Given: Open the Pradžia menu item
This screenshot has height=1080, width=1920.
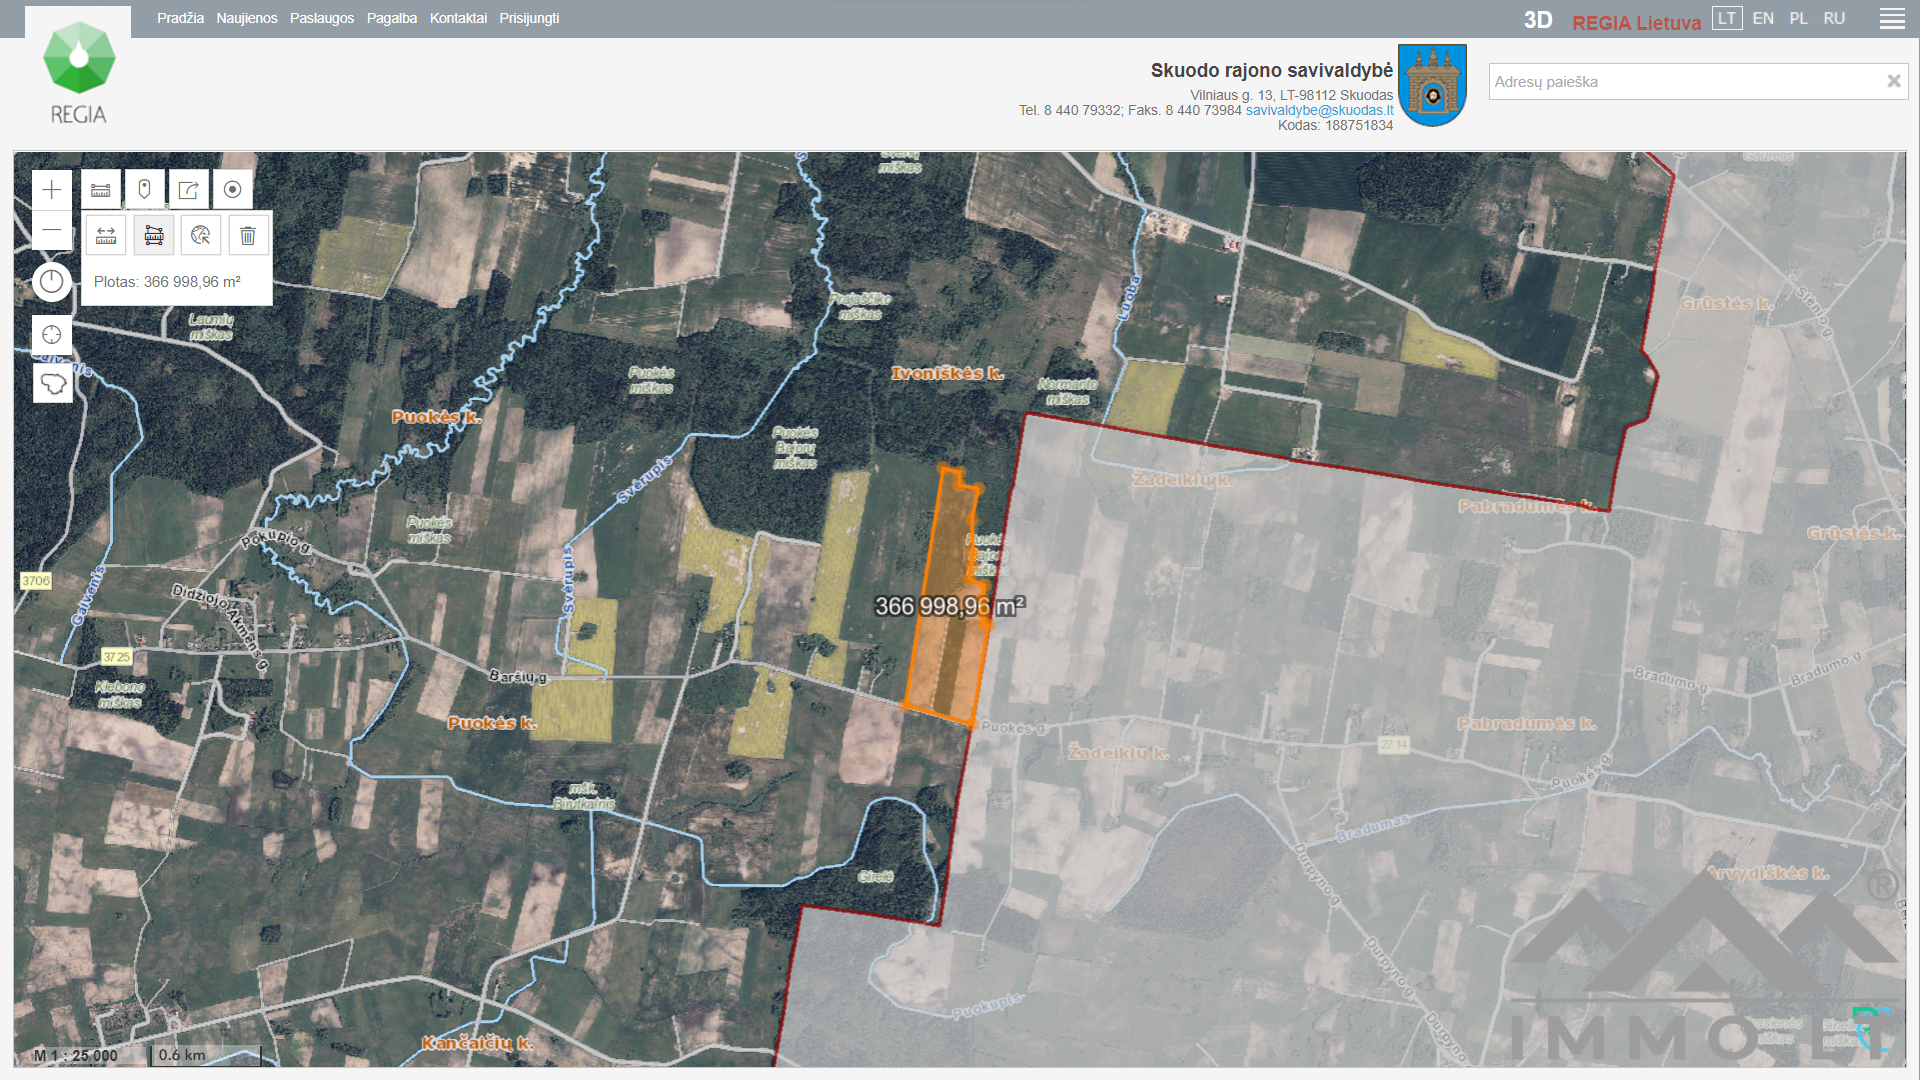Looking at the screenshot, I should tap(180, 18).
